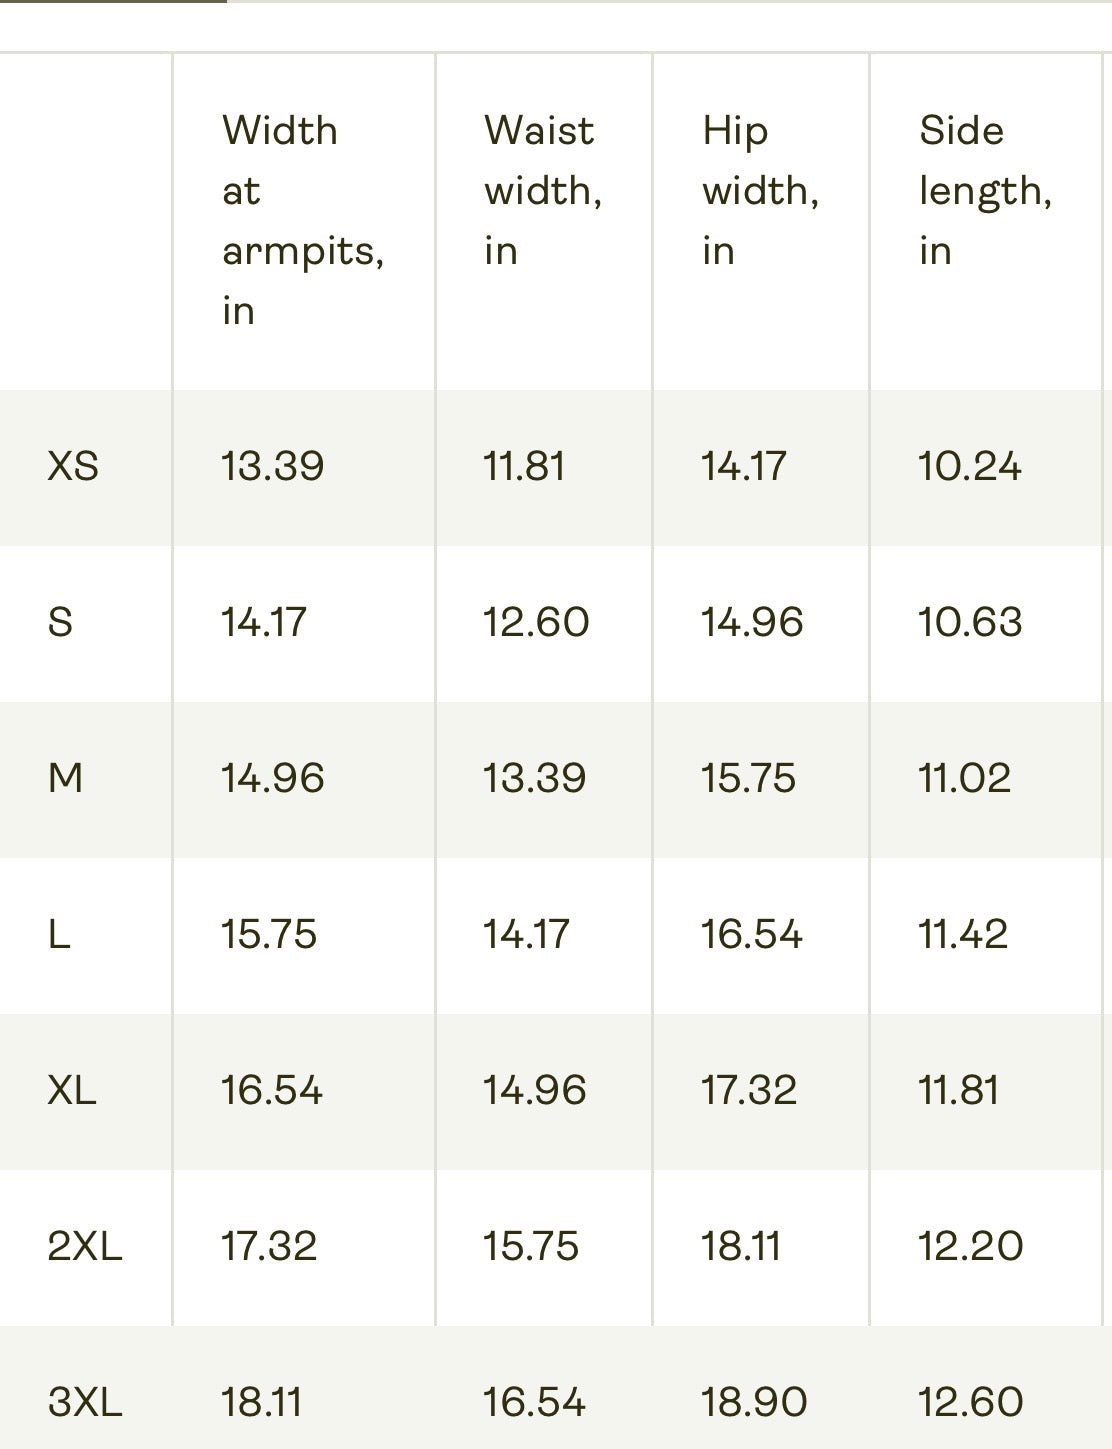Click the Width at armpits column header
Image resolution: width=1112 pixels, height=1449 pixels.
tap(303, 220)
